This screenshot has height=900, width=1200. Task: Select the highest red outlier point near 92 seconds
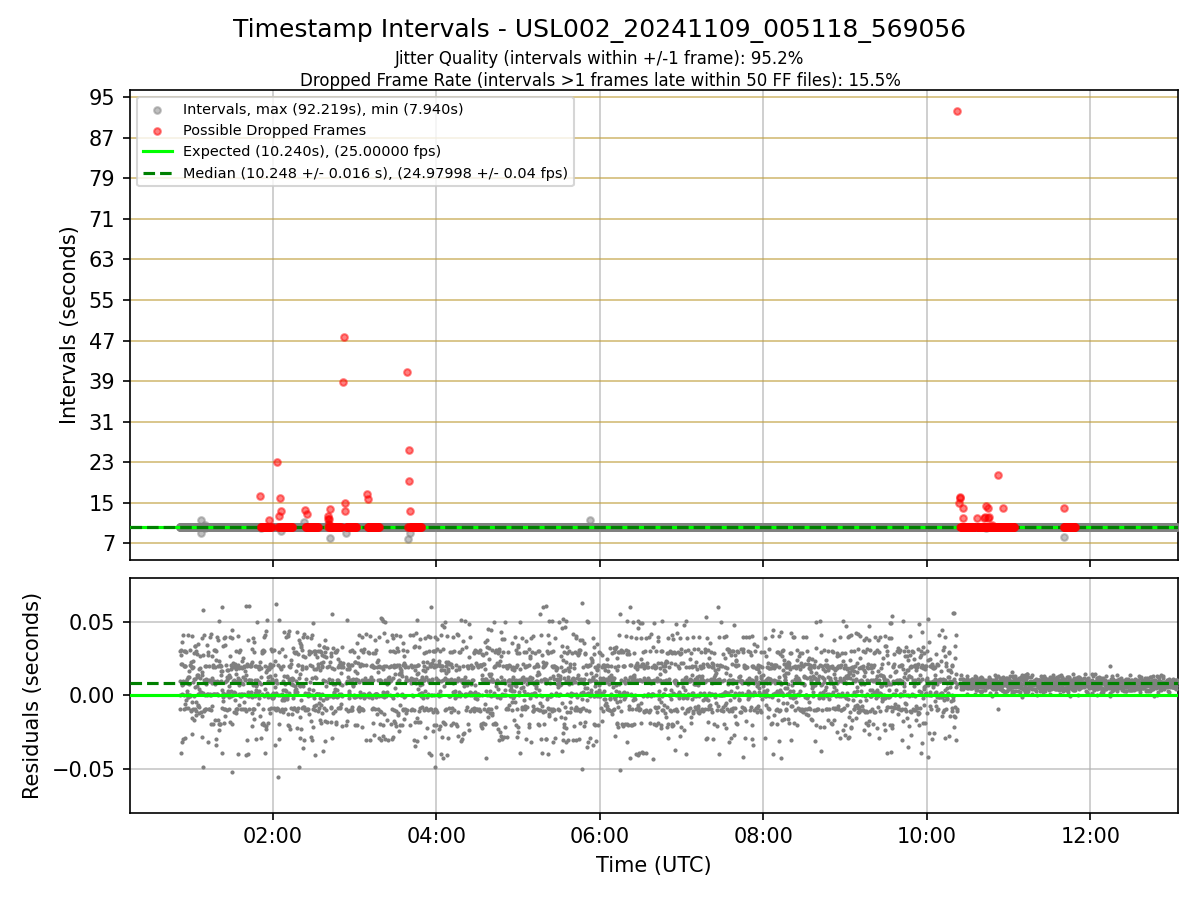[x=957, y=111]
